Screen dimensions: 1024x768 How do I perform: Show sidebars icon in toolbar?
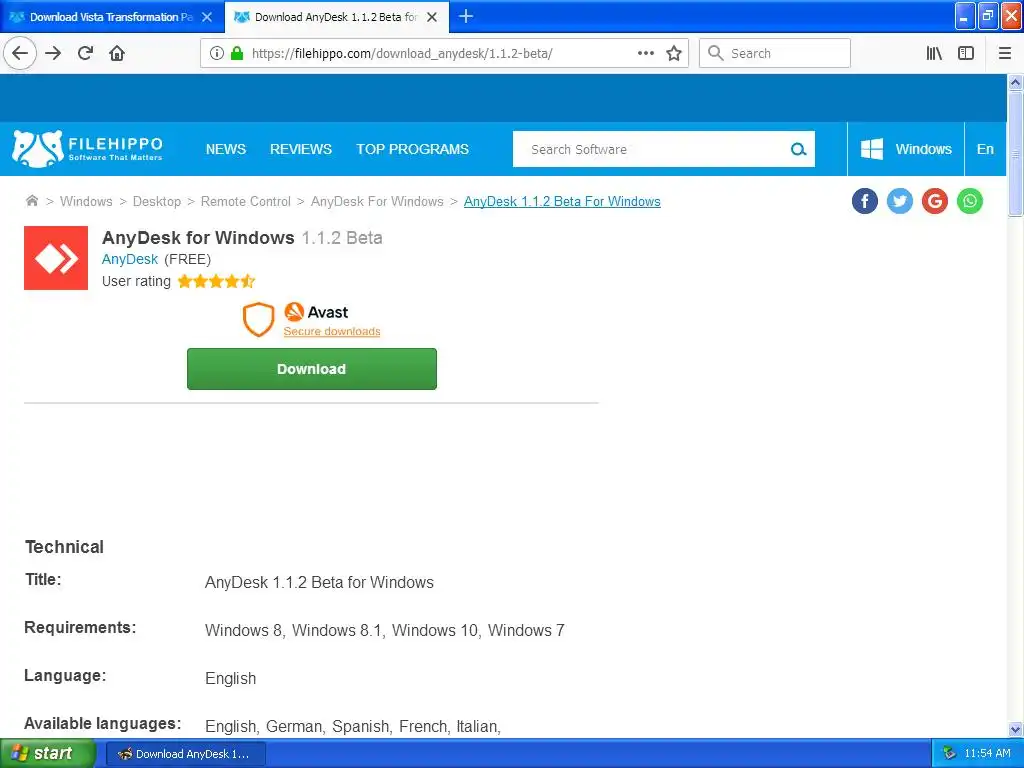point(966,53)
